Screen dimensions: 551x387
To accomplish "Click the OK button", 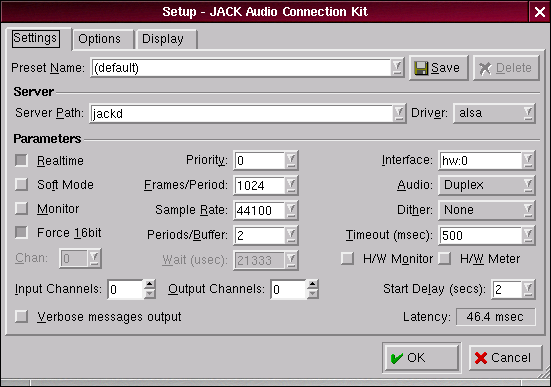I will coord(422,358).
